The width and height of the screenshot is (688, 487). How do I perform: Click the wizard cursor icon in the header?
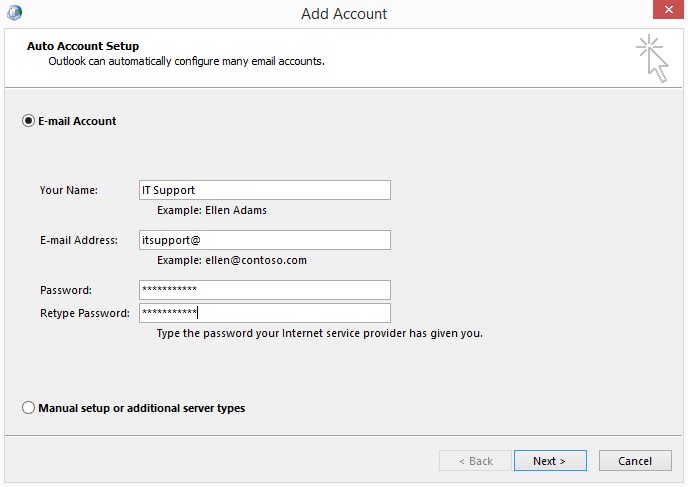pos(652,58)
